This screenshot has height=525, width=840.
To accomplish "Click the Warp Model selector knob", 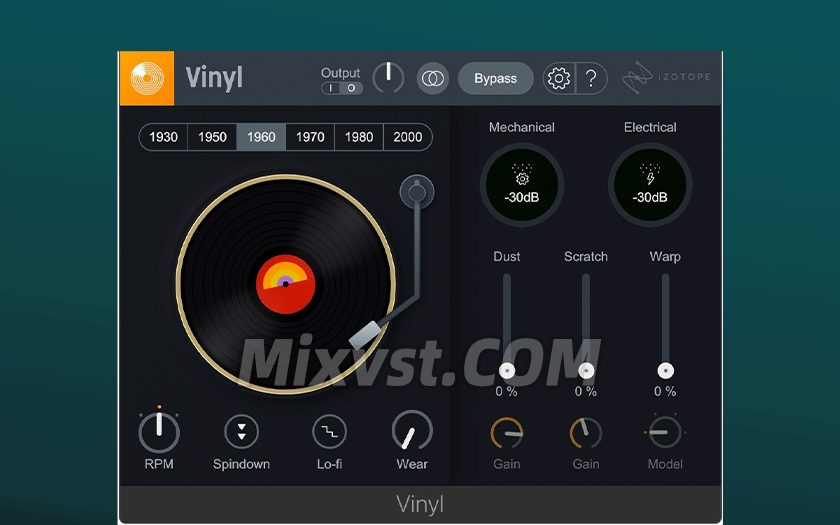I will (x=665, y=432).
